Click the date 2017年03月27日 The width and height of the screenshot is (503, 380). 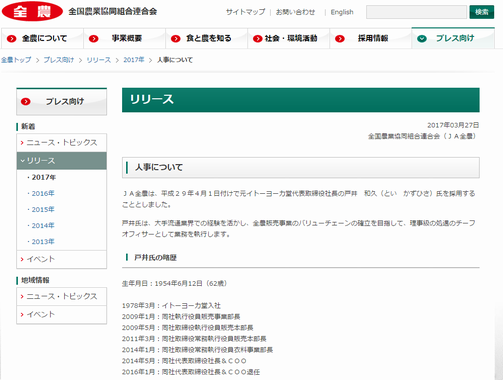453,125
